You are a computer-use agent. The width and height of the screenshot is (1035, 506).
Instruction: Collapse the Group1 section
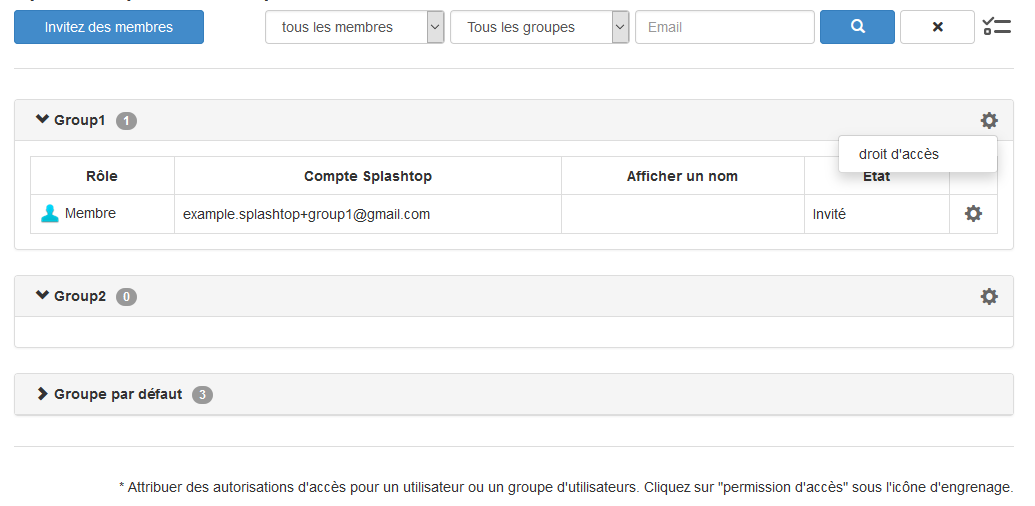(x=42, y=119)
